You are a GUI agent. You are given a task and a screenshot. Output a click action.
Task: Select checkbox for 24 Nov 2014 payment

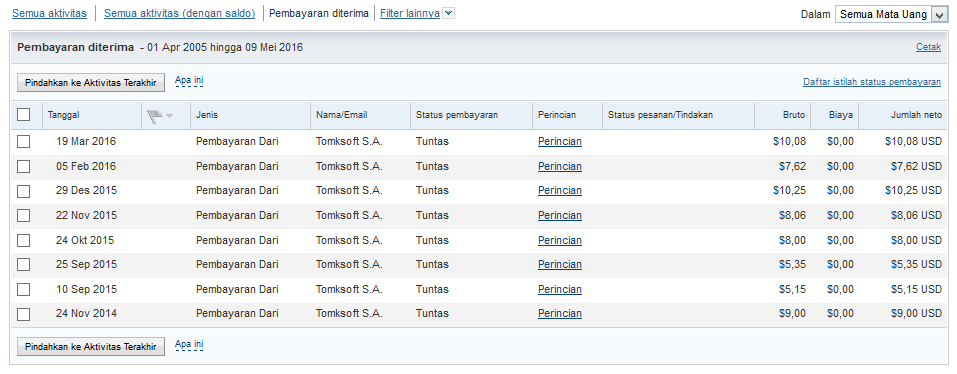tap(23, 314)
